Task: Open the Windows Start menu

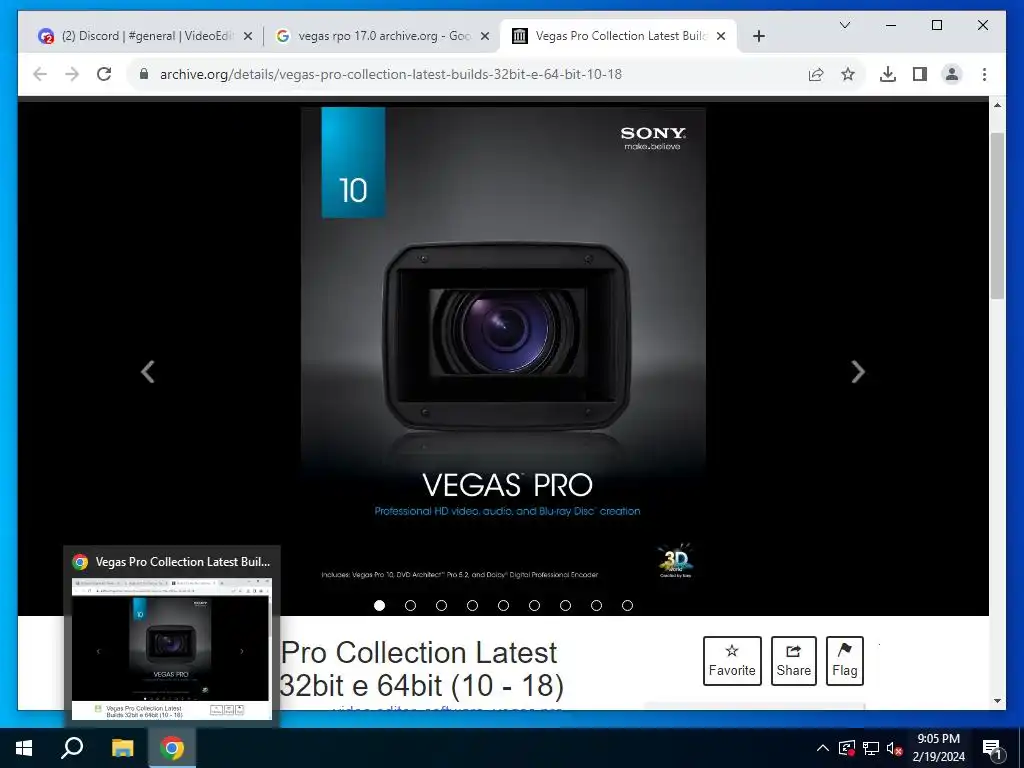Action: point(24,748)
